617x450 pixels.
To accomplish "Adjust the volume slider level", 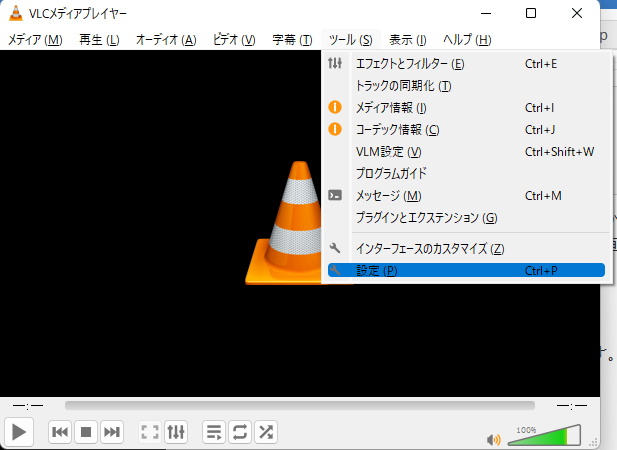I will (545, 437).
